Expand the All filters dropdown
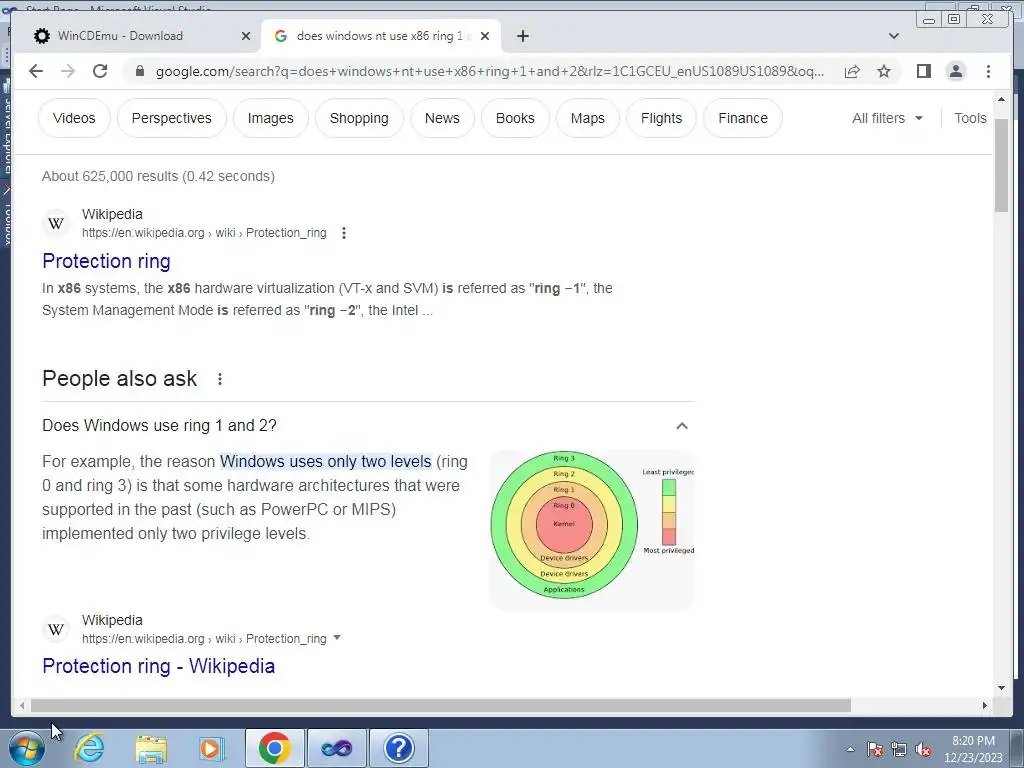This screenshot has height=768, width=1024. pos(888,118)
